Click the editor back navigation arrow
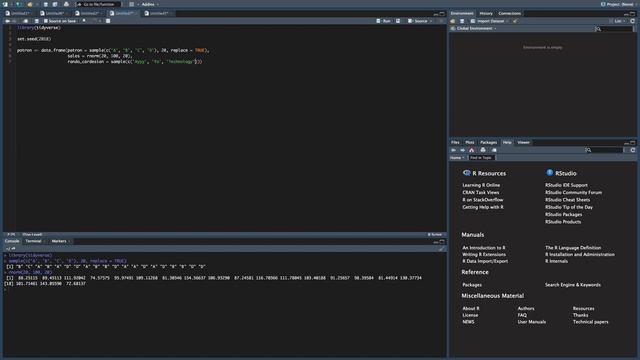The image size is (640, 360). (7, 21)
